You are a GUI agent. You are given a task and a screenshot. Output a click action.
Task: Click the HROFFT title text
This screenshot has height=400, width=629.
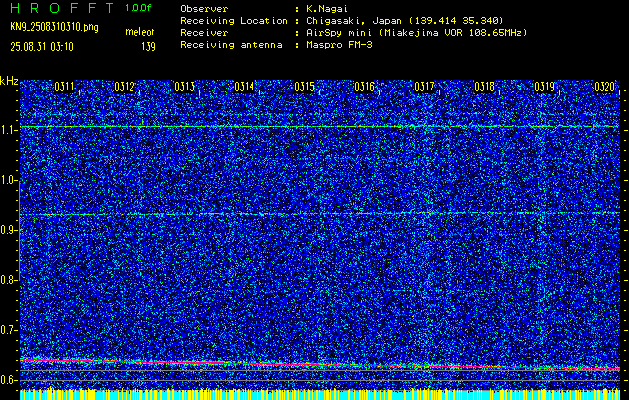point(62,8)
